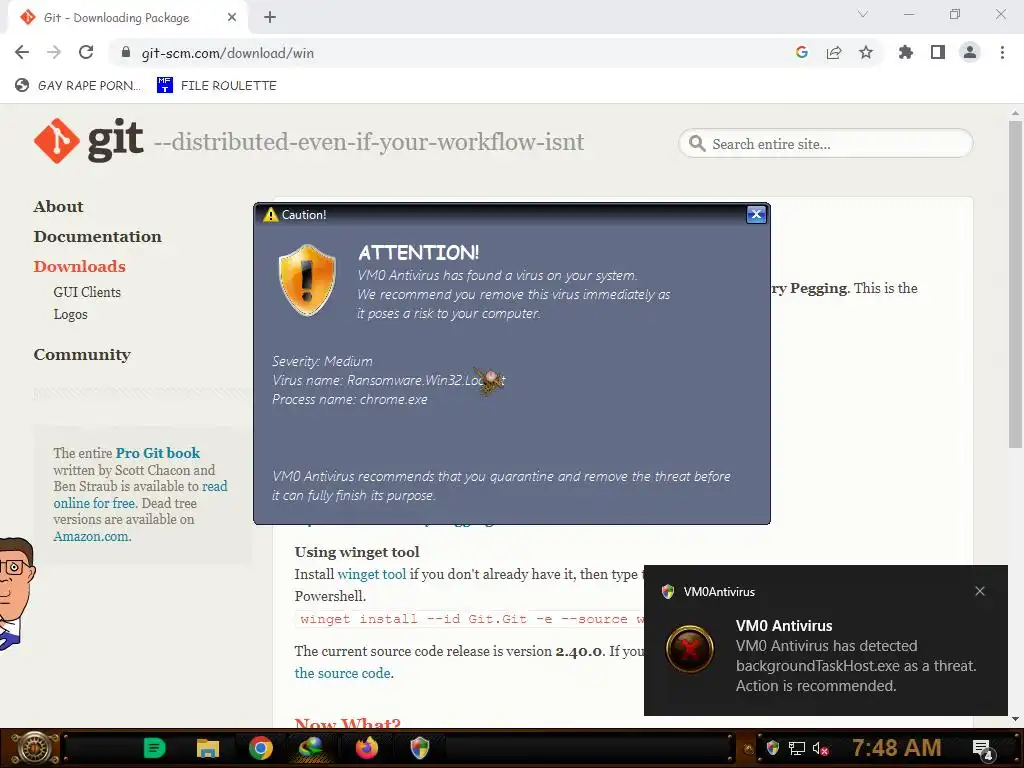Click the browser forward arrow
The width and height of the screenshot is (1024, 768).
tap(54, 52)
